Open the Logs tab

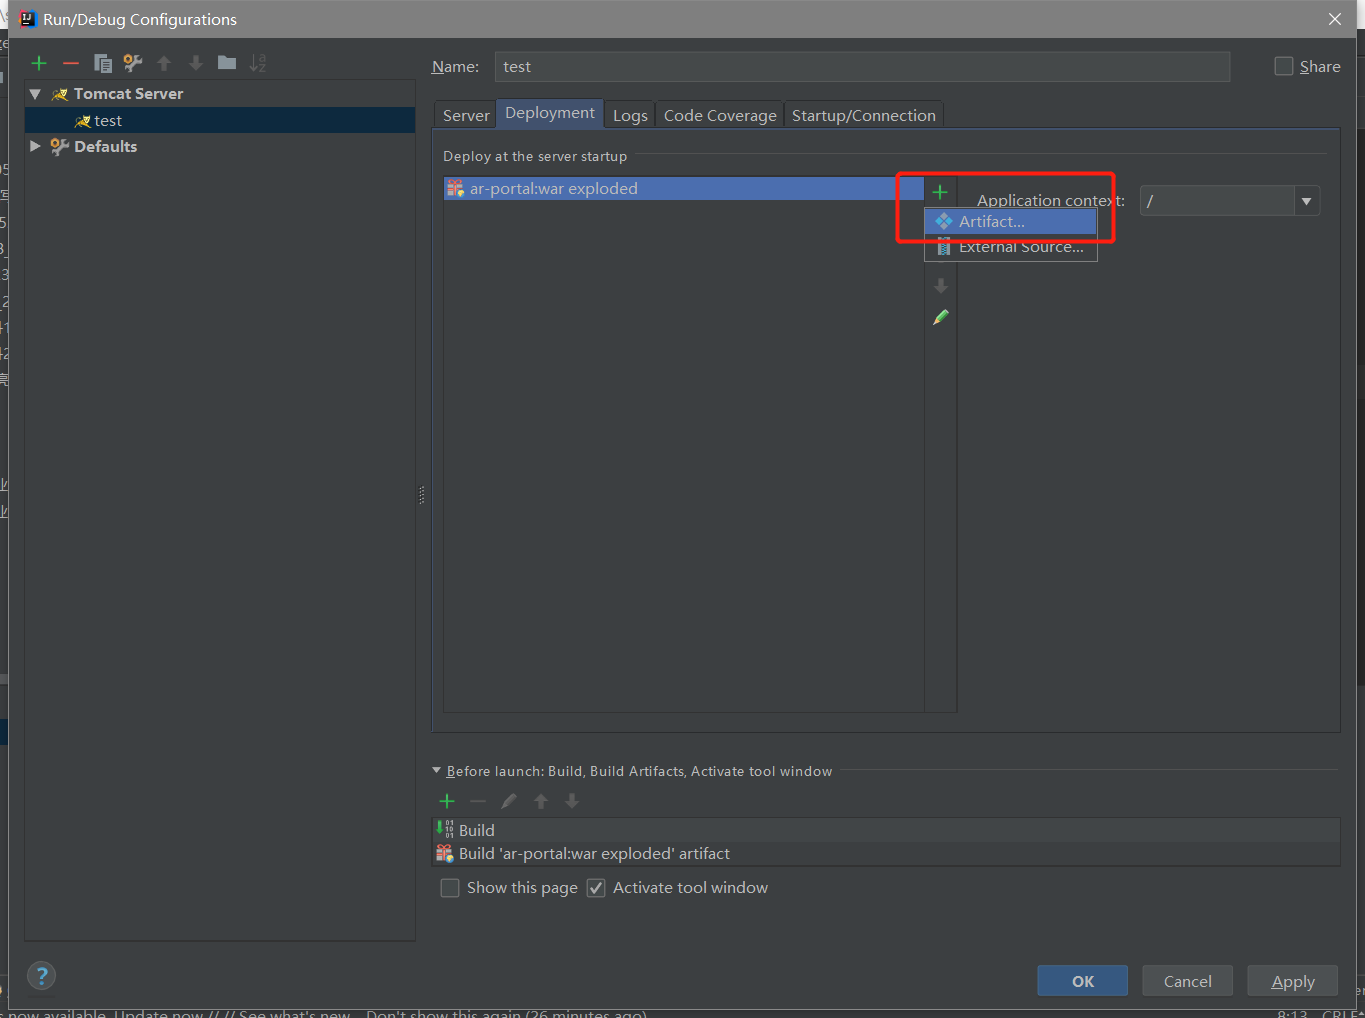630,115
